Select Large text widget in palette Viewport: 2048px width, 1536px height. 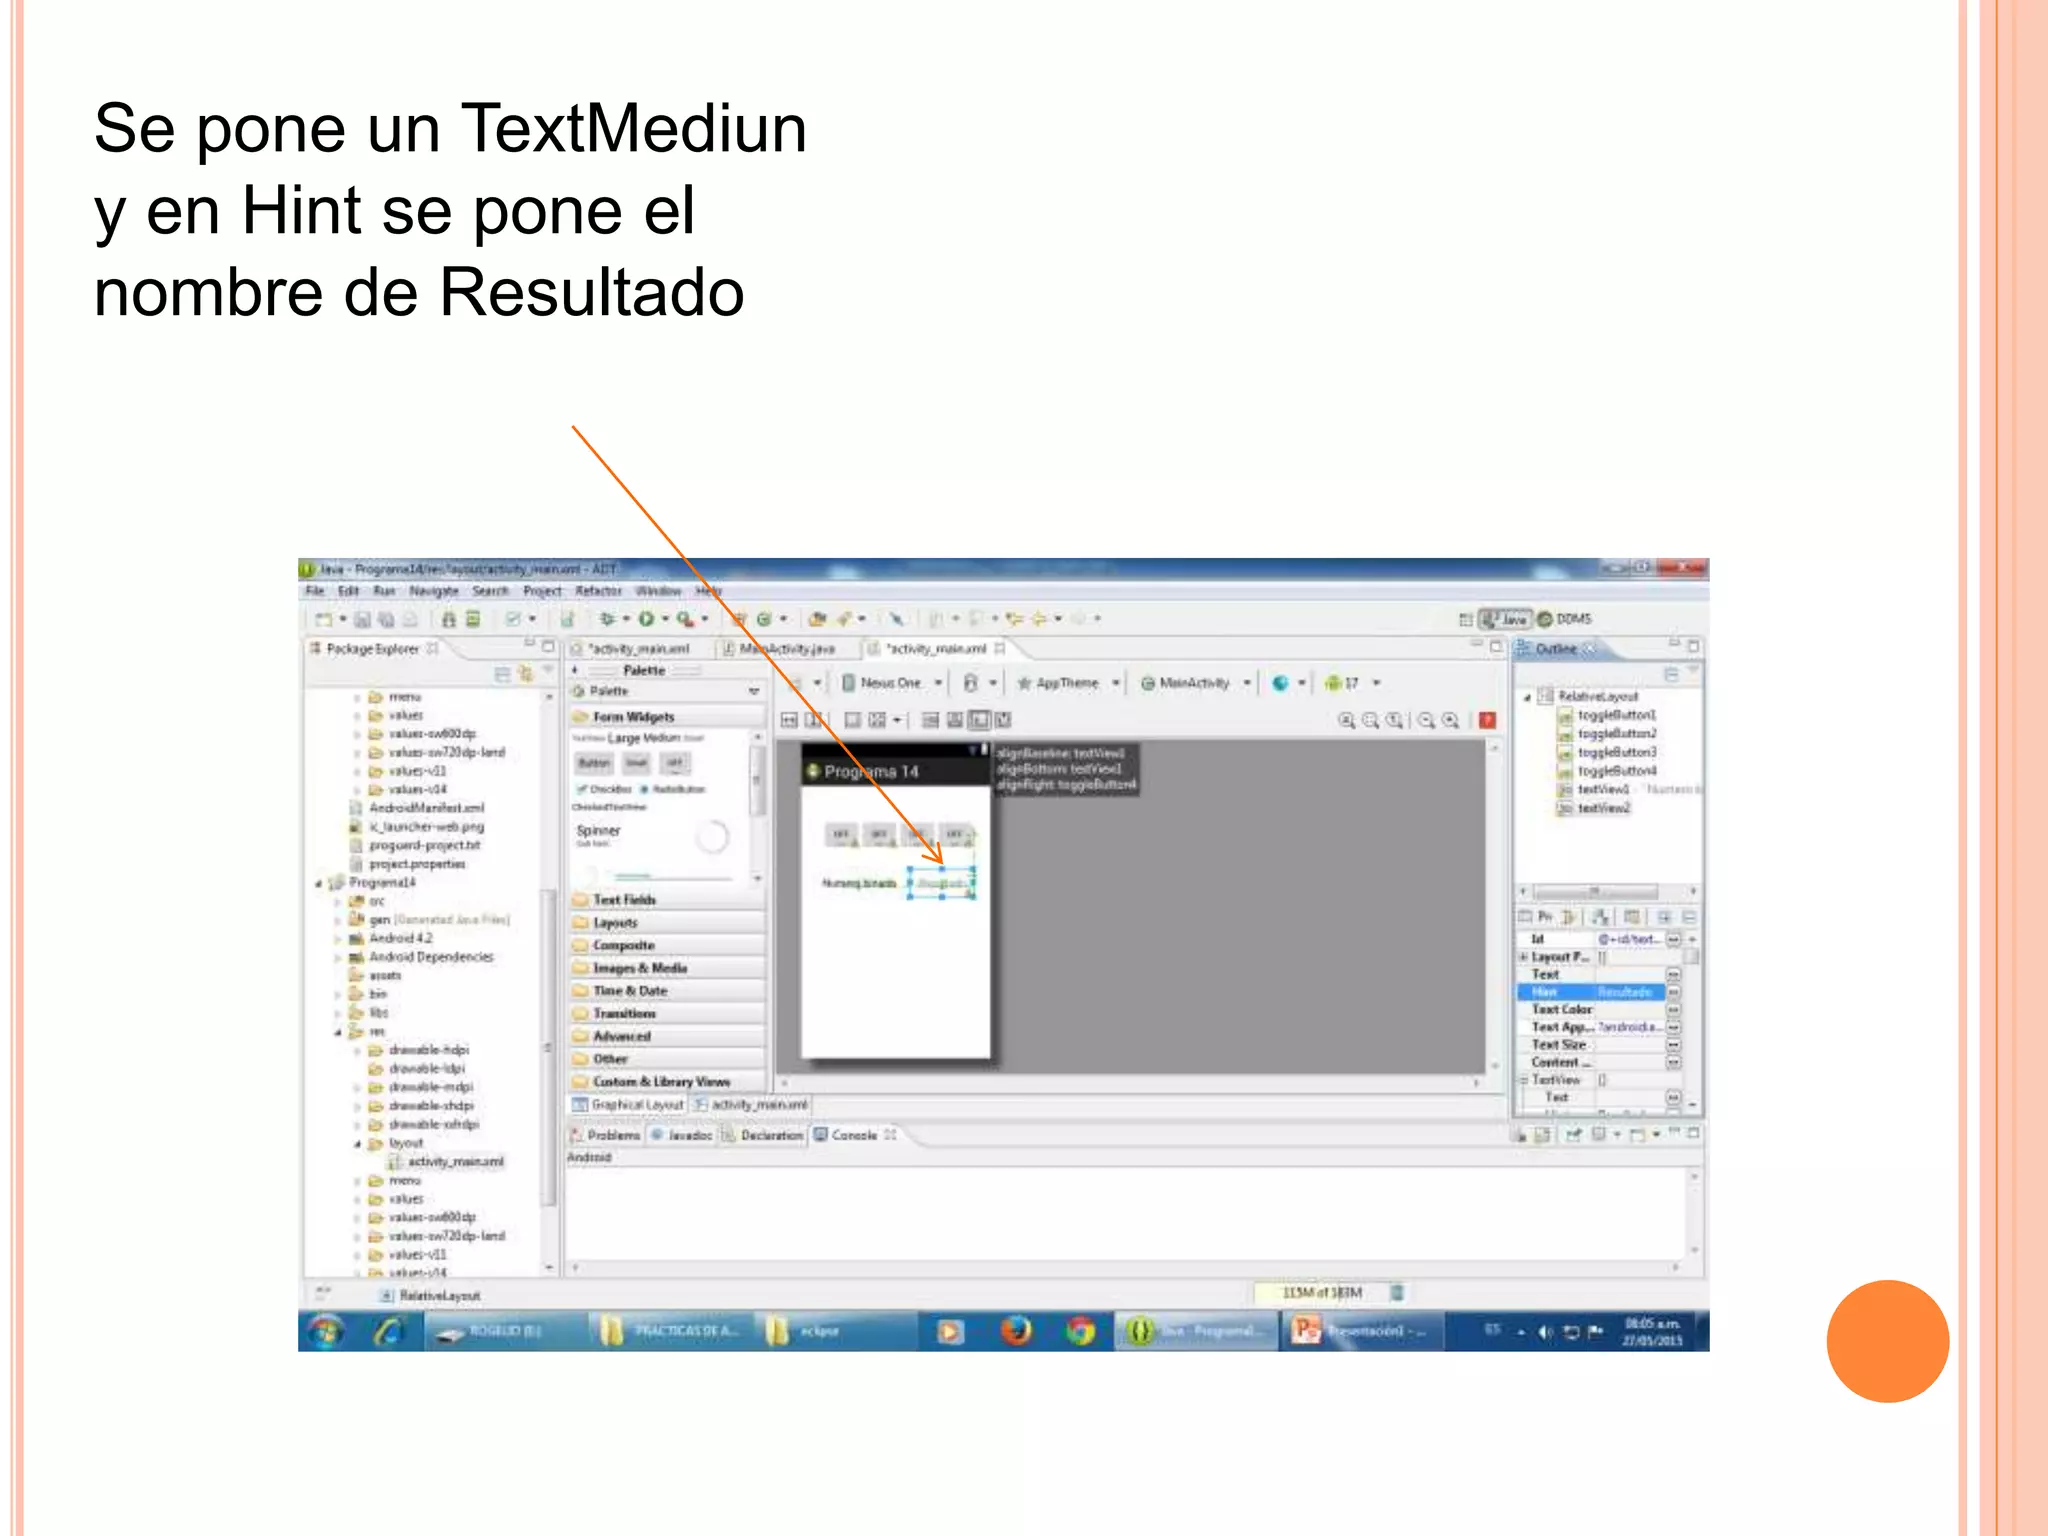tap(623, 738)
